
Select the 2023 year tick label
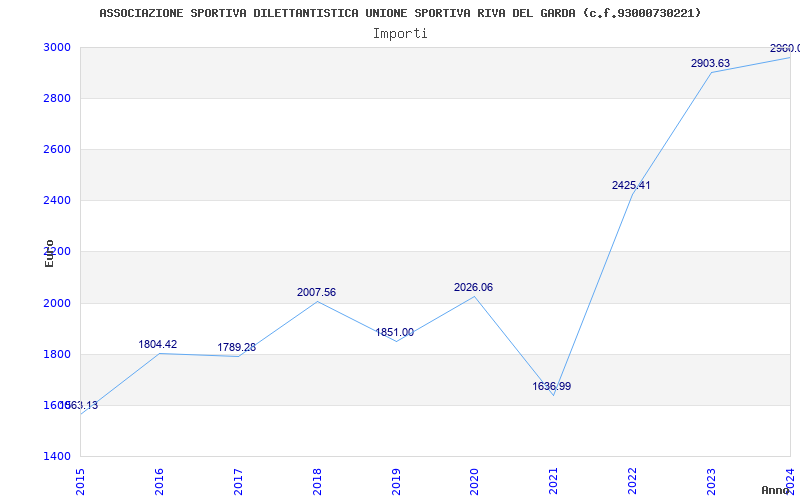click(x=711, y=480)
